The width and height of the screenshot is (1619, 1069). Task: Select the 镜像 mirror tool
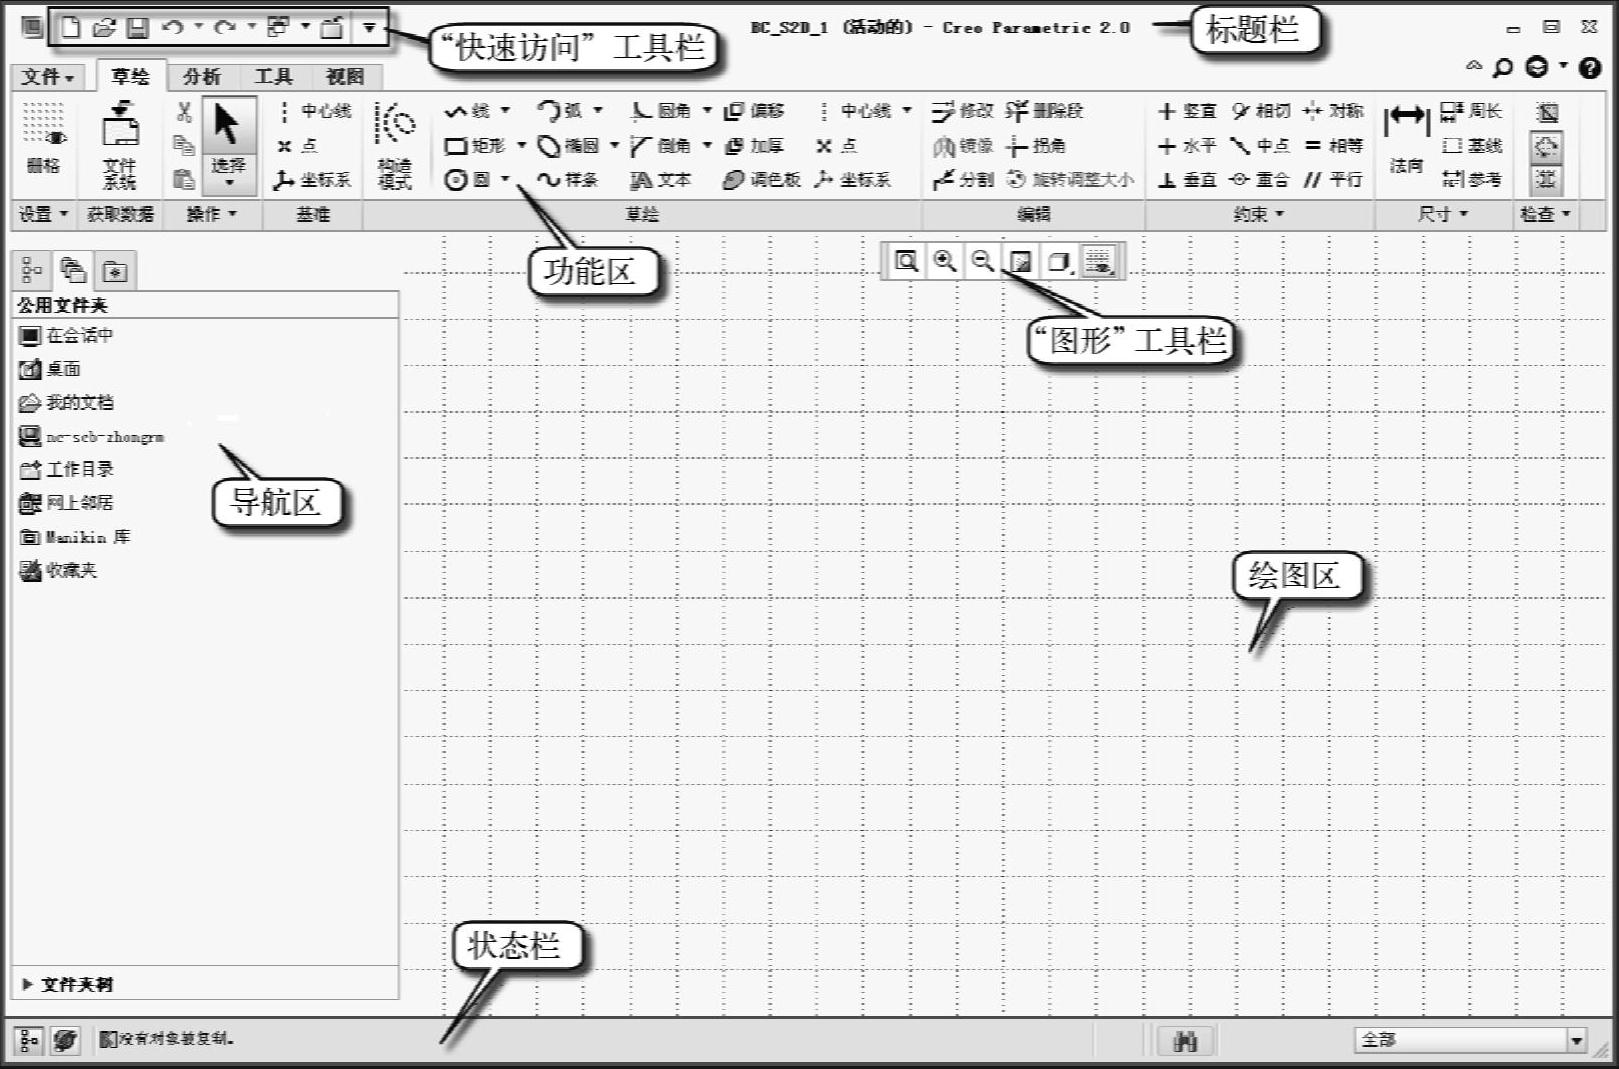963,146
